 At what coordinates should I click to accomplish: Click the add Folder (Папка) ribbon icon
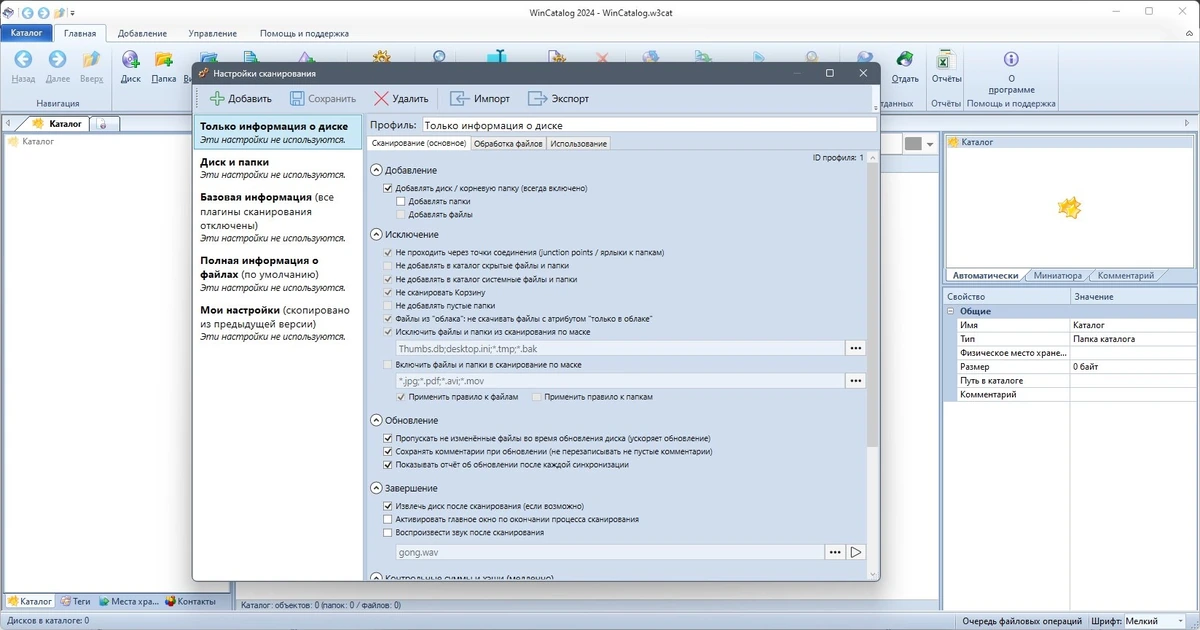[163, 60]
